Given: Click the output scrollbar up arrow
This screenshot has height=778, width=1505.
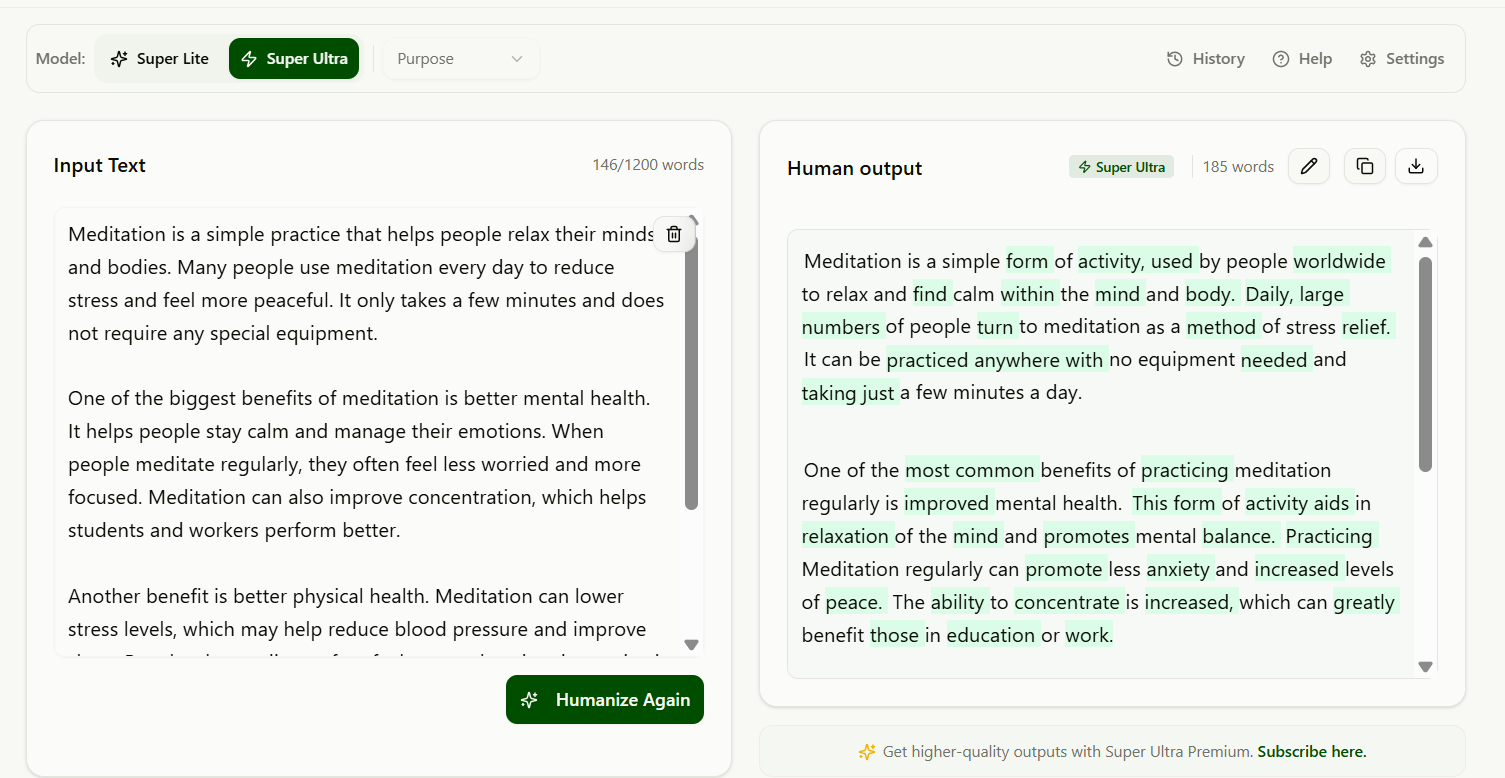Looking at the screenshot, I should point(1426,242).
